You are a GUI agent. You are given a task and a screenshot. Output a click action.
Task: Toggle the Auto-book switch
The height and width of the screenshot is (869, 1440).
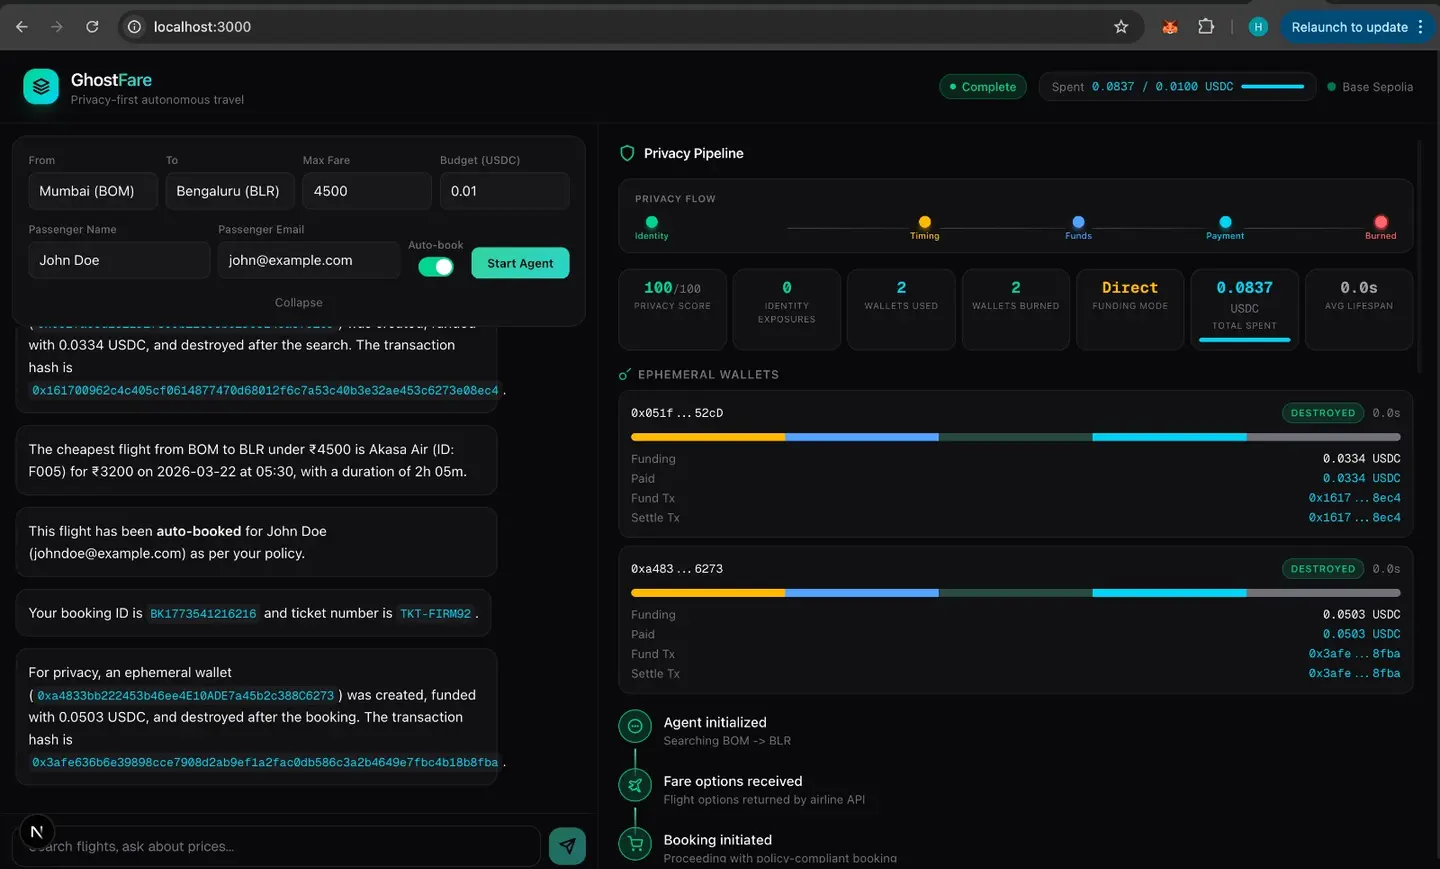435,266
